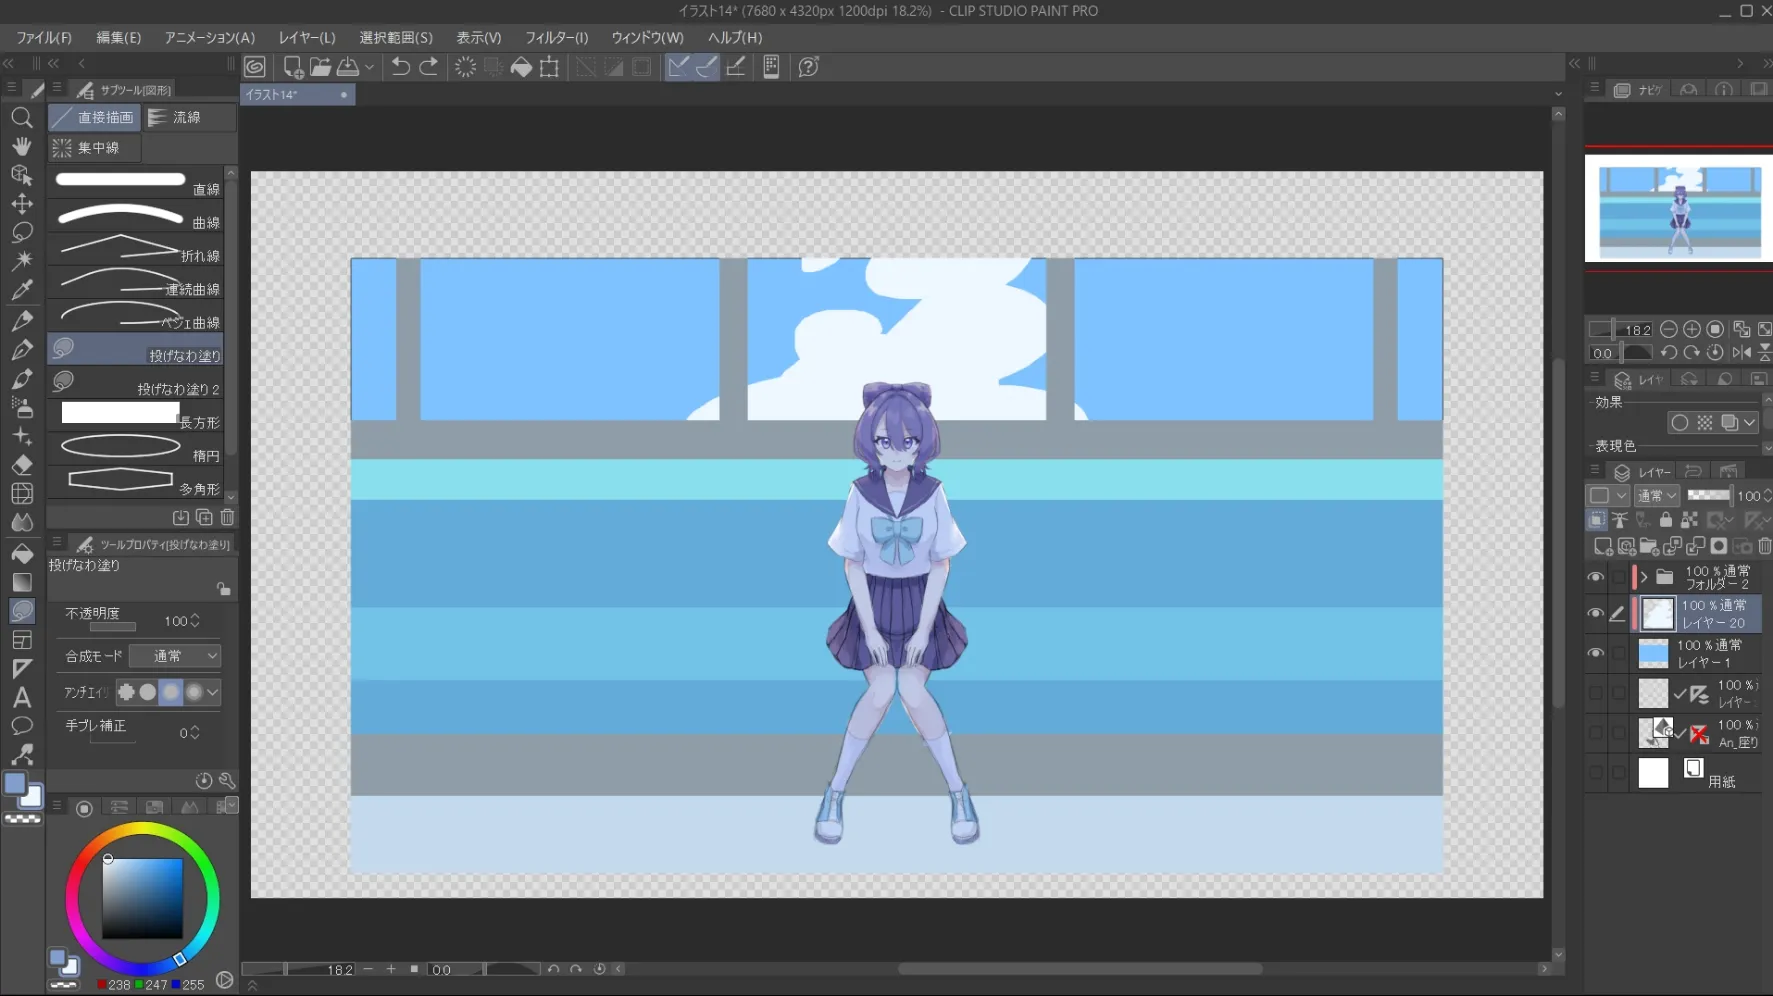Select the 集中線 sub tool group
Viewport: 1773px width, 996px height.
point(94,148)
